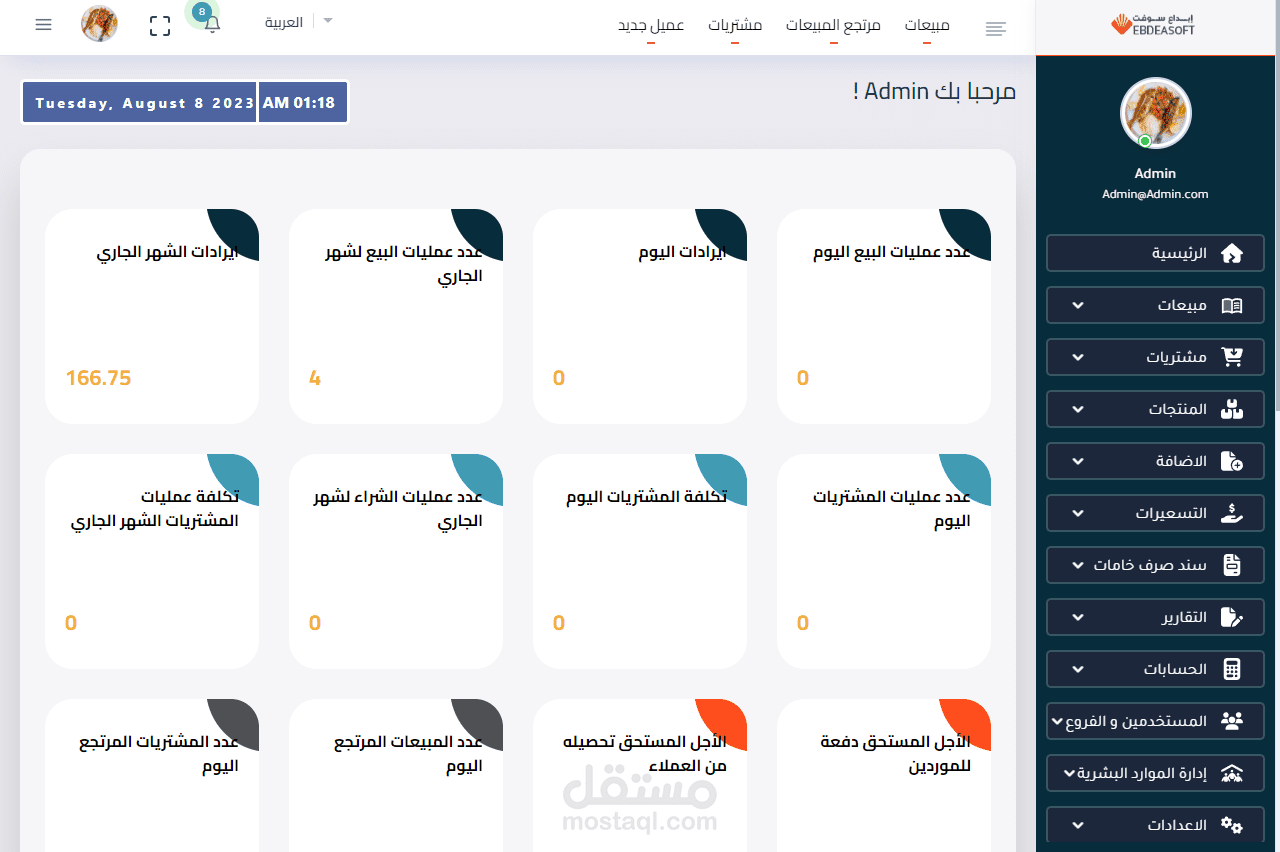Expand the مشتريات sidebar chevron
The width and height of the screenshot is (1280, 852).
point(1078,357)
